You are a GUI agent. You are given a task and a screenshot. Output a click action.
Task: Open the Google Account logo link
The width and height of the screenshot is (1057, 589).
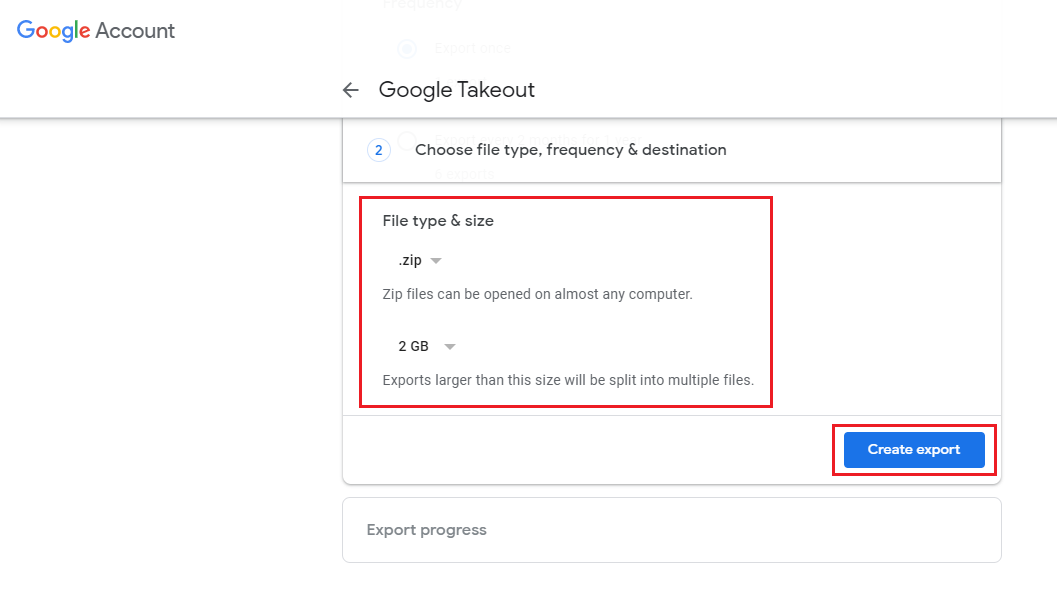(x=96, y=31)
